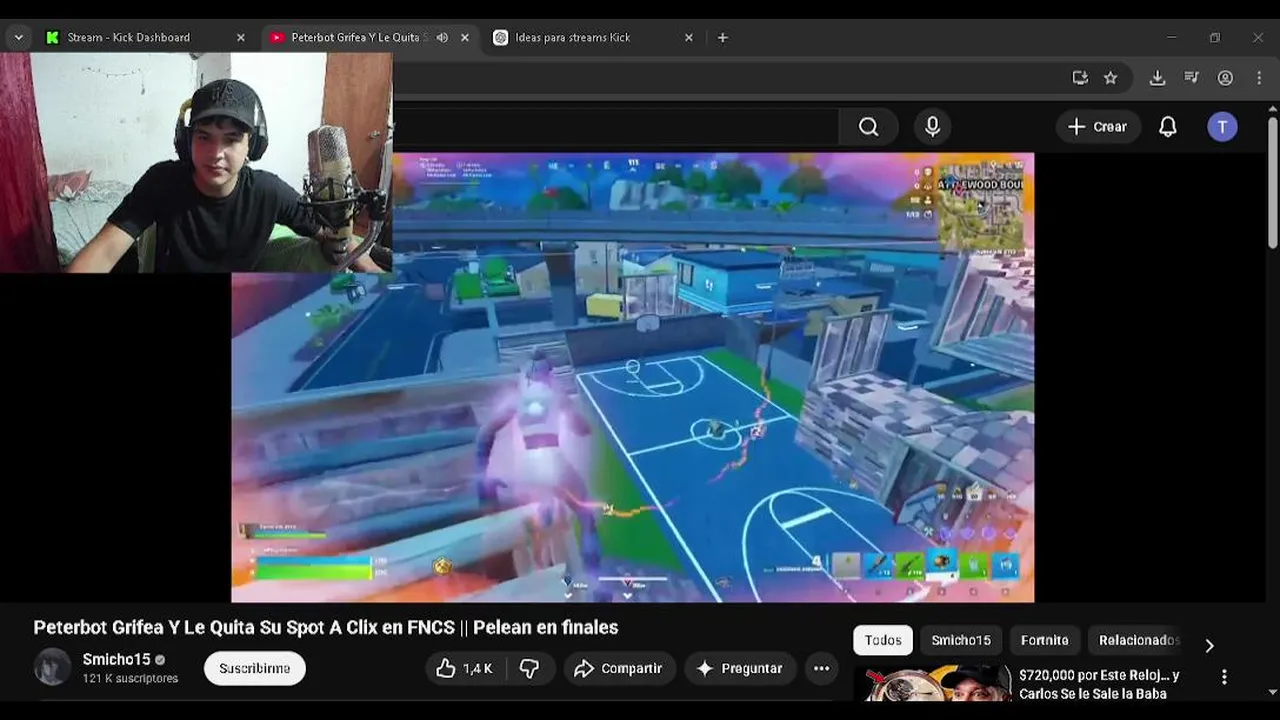Restore the browser window size
This screenshot has height=720, width=1280.
pyautogui.click(x=1214, y=37)
